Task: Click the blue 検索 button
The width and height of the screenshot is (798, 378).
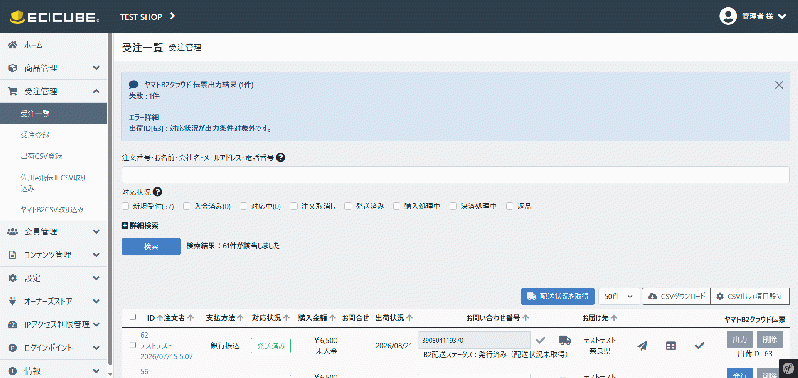Action: coord(151,246)
